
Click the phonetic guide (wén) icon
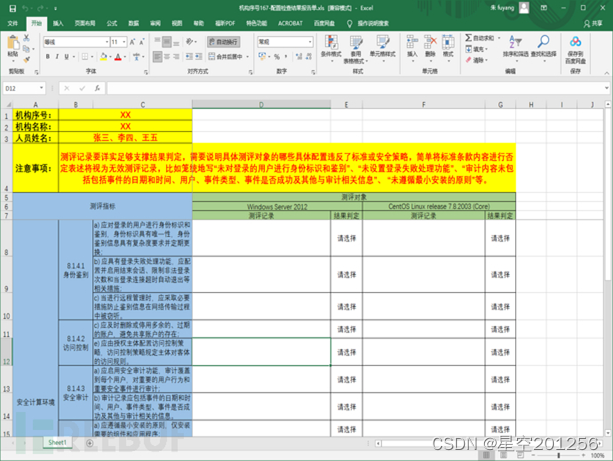[136, 57]
